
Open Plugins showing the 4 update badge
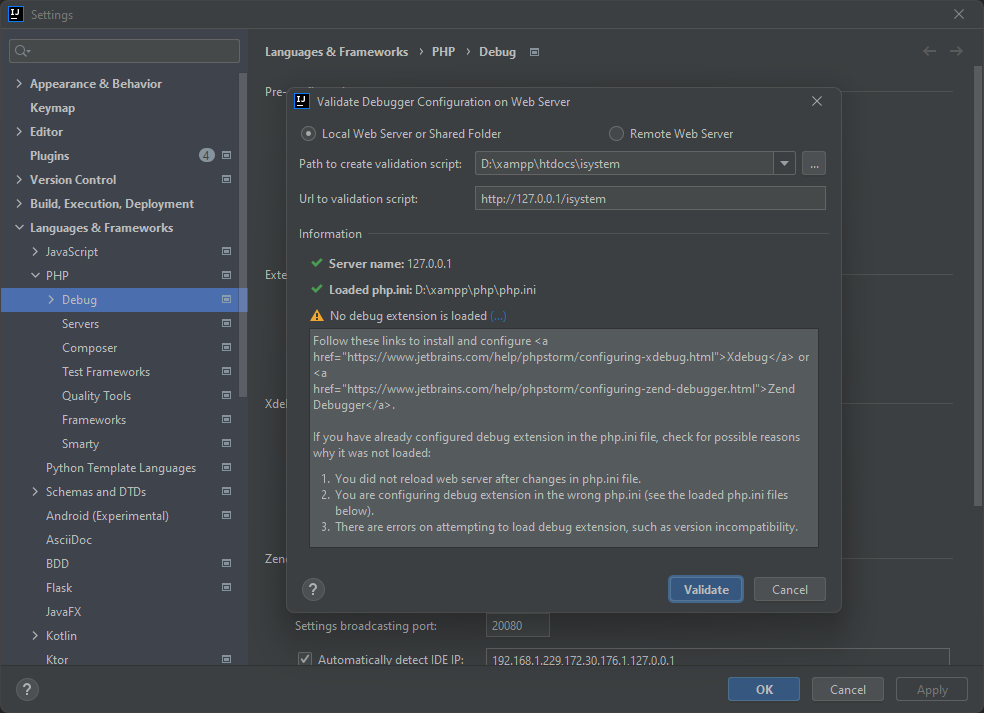pyautogui.click(x=50, y=155)
